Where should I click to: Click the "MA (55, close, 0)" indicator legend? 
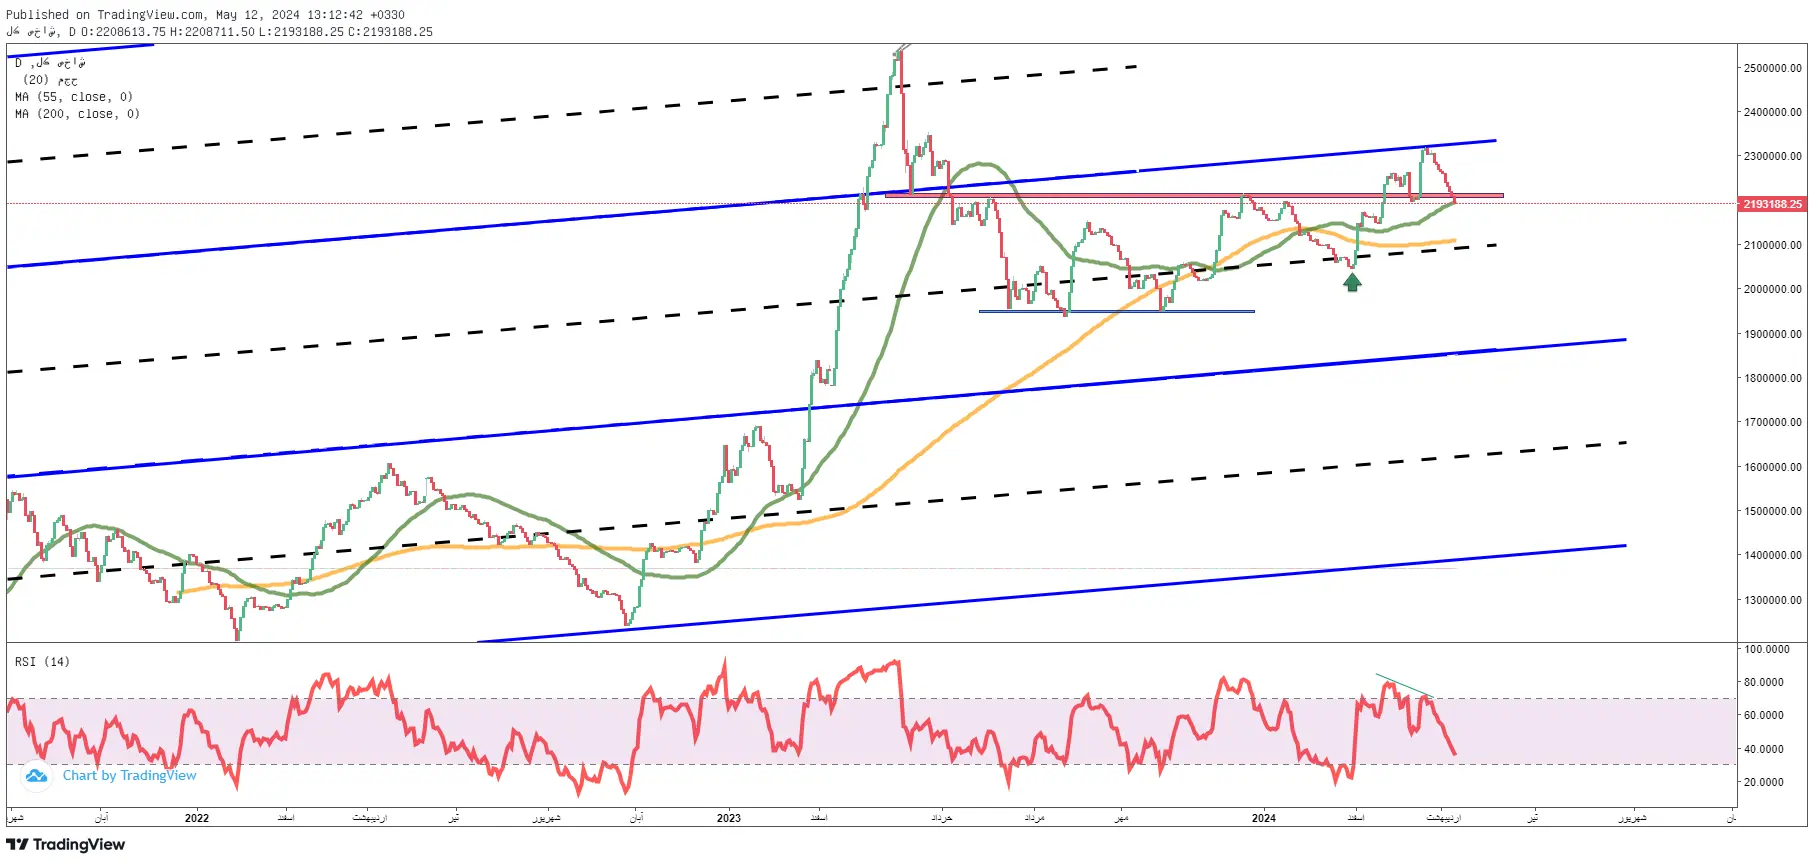[x=74, y=97]
